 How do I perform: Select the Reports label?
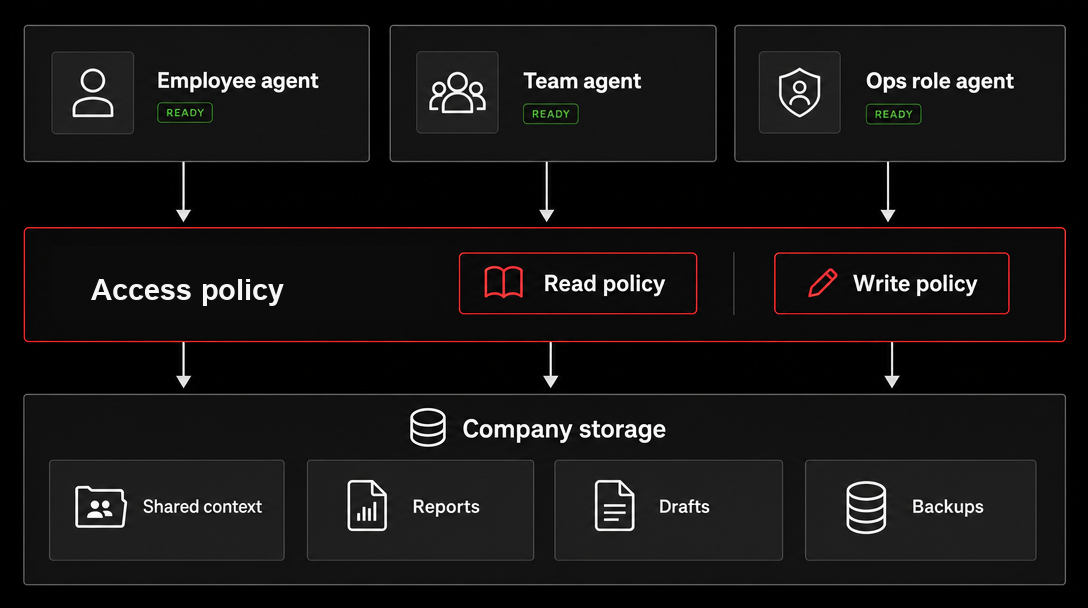(445, 507)
